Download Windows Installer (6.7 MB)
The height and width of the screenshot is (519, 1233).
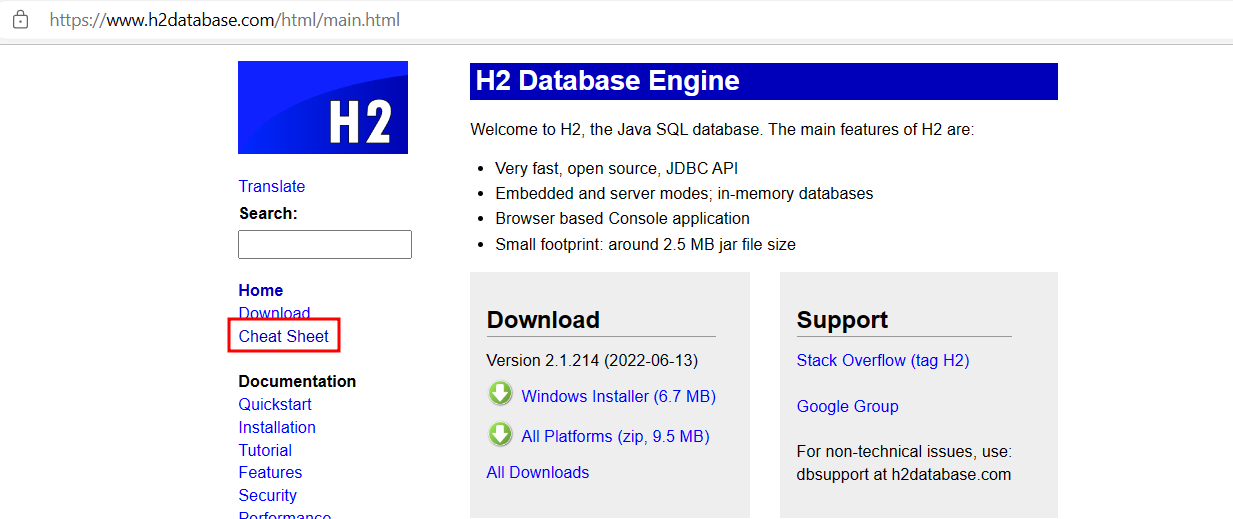(x=619, y=396)
